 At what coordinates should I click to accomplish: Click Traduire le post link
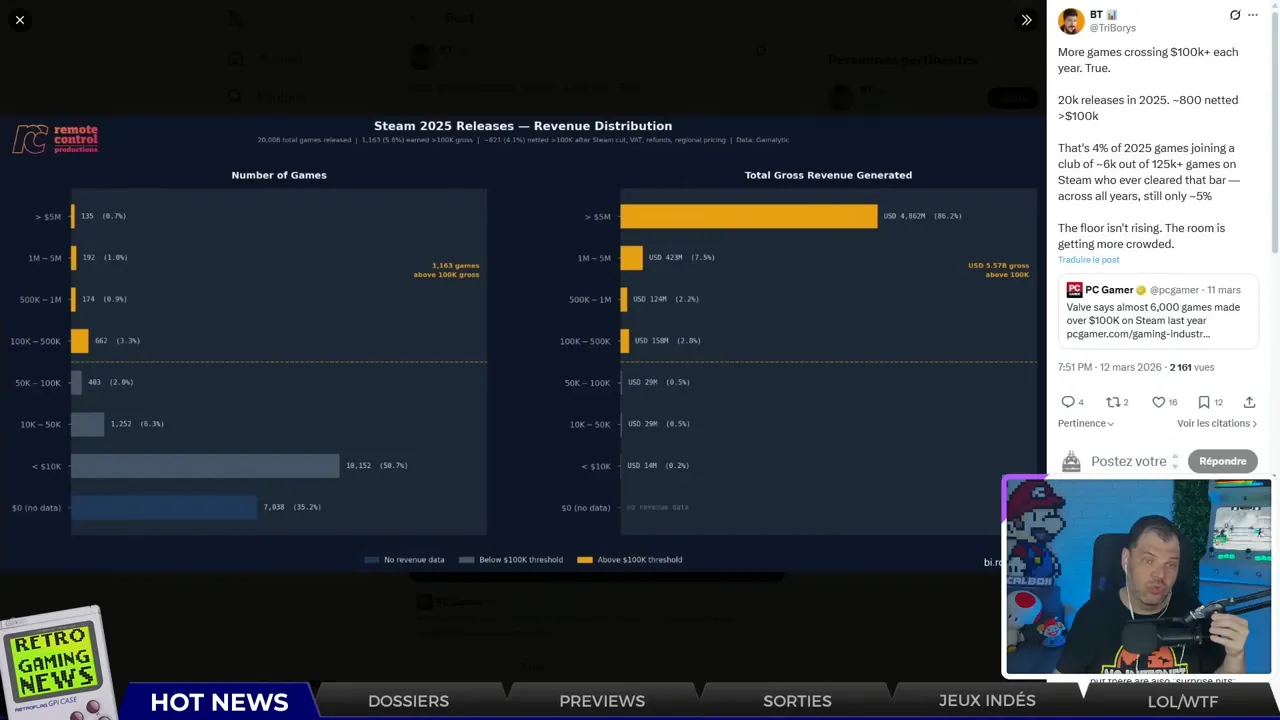(1088, 260)
